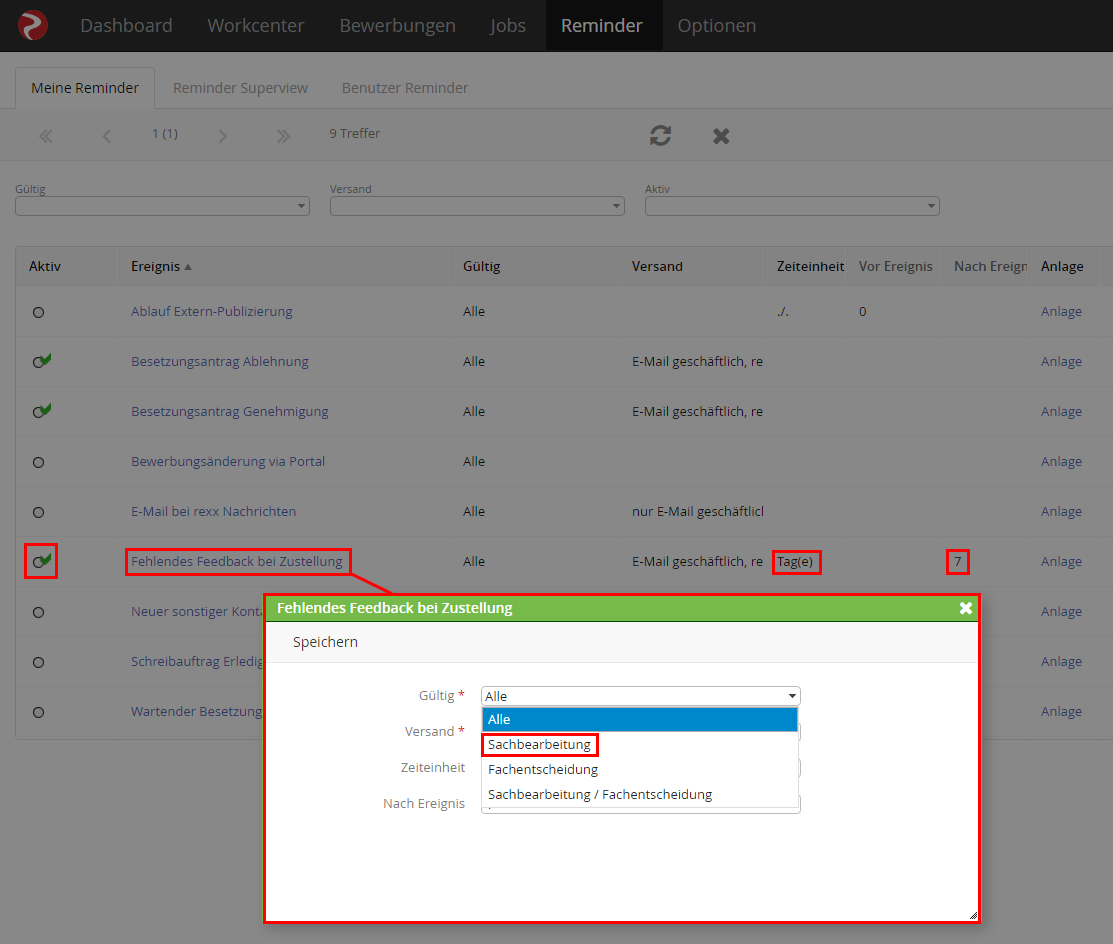1113x944 pixels.
Task: Click Anlage for Bewerbungsänderung via Portal
Action: (1061, 461)
